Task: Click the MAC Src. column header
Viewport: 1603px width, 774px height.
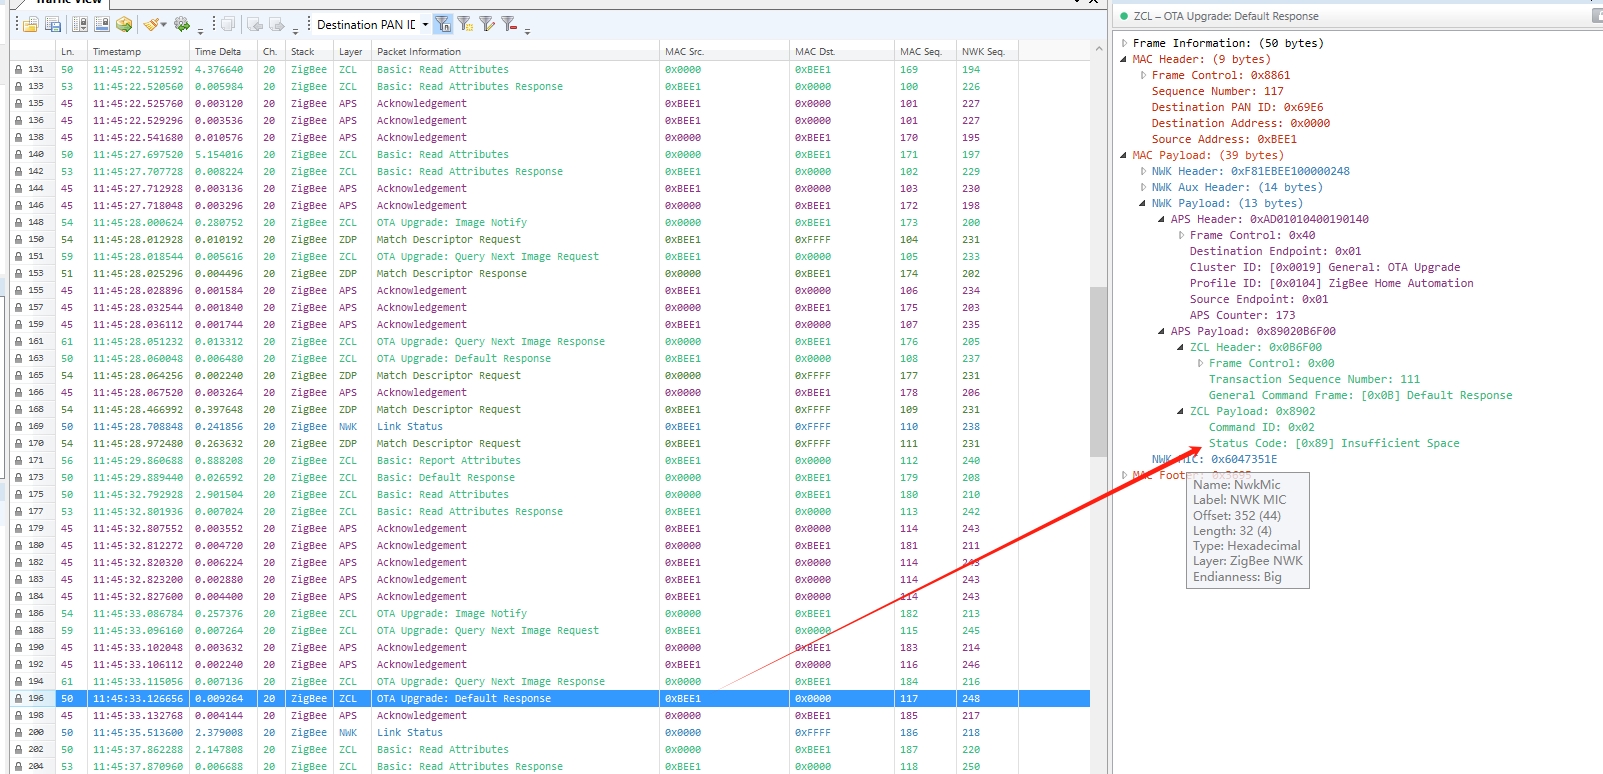Action: coord(725,51)
